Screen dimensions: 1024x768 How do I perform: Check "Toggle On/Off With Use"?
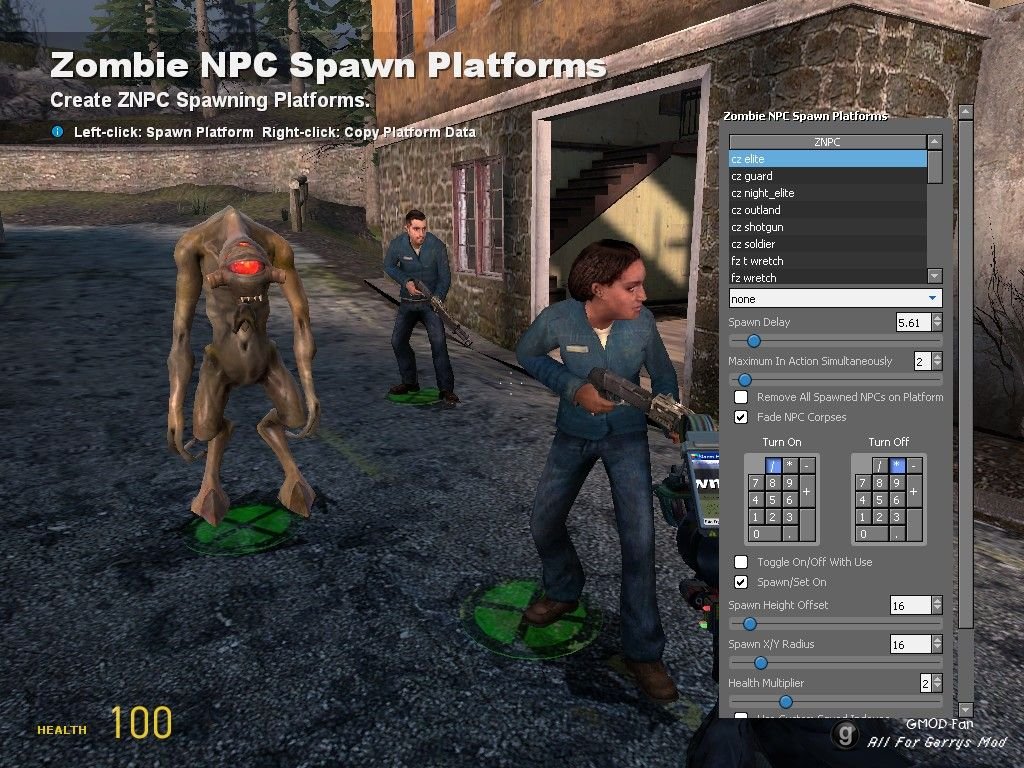pyautogui.click(x=741, y=561)
